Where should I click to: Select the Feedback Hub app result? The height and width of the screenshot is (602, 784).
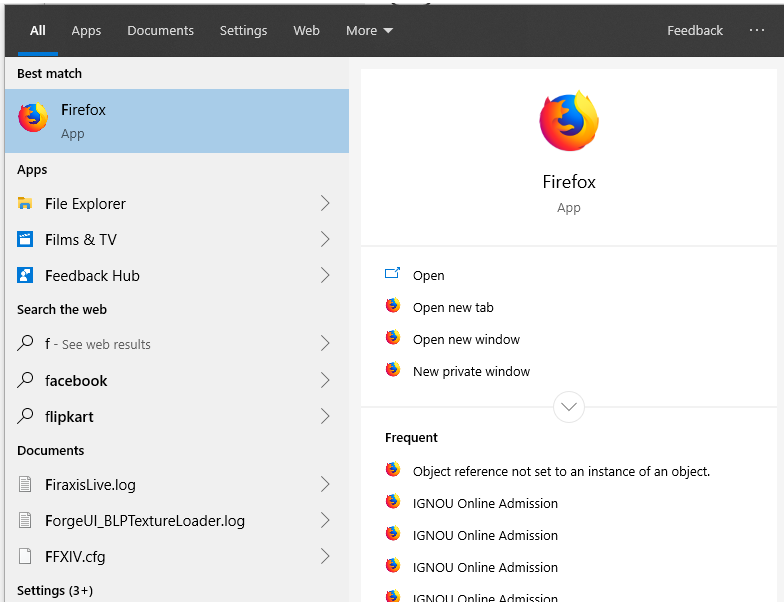176,276
